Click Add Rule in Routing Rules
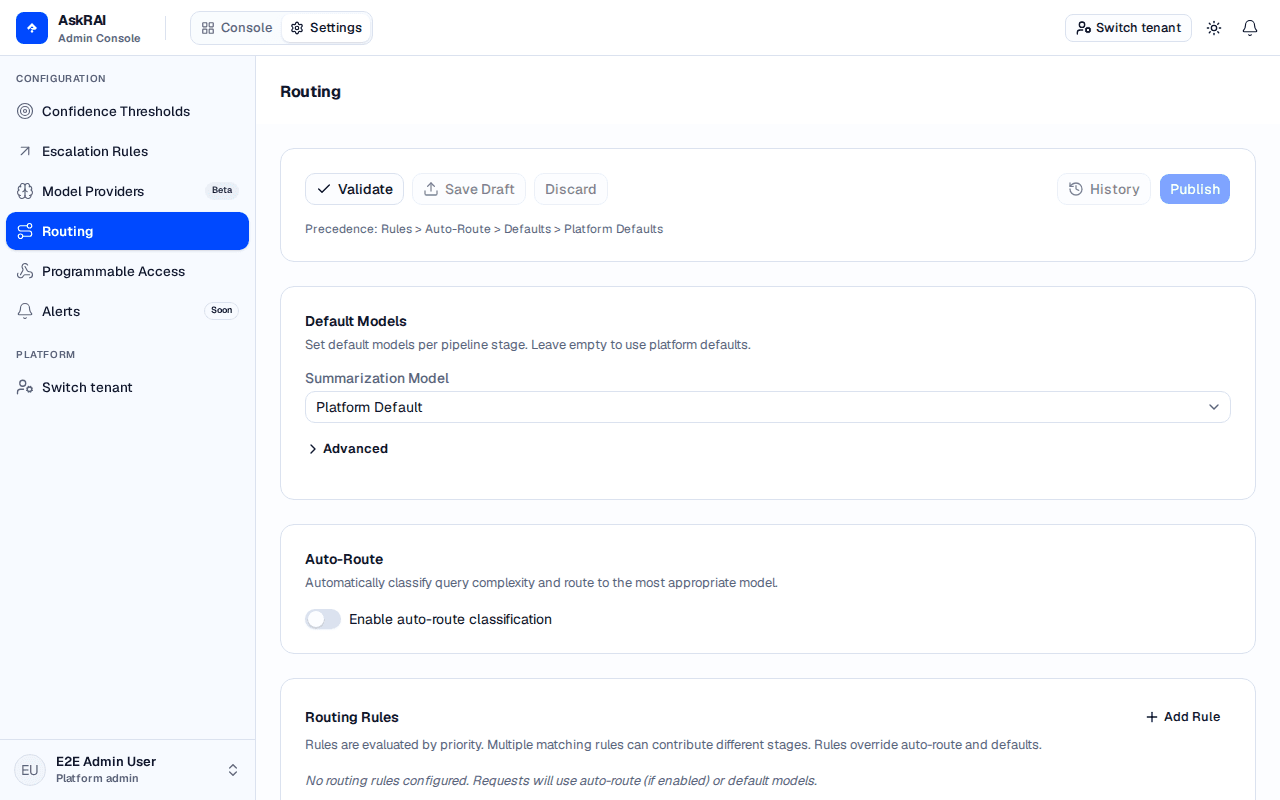The image size is (1280, 800). 1183,717
